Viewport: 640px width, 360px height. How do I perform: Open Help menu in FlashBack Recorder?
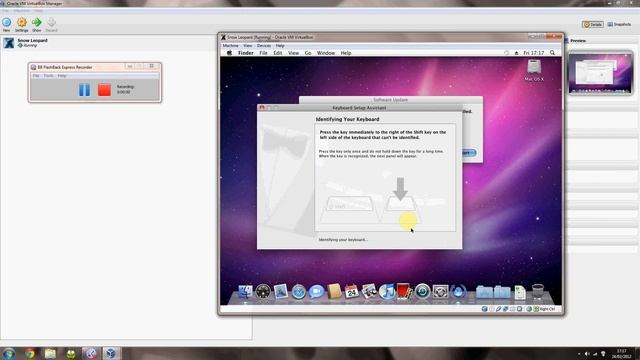[x=62, y=76]
